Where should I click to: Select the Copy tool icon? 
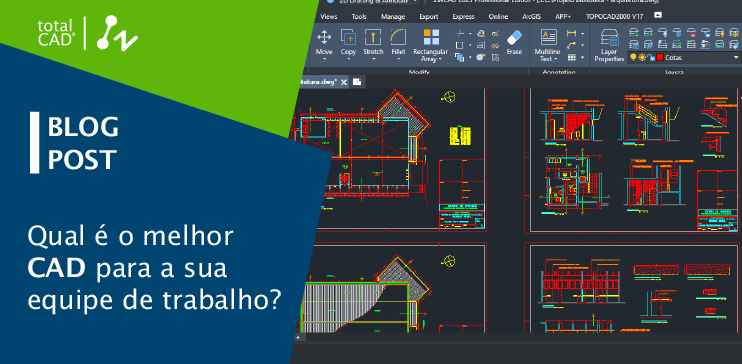pos(348,37)
